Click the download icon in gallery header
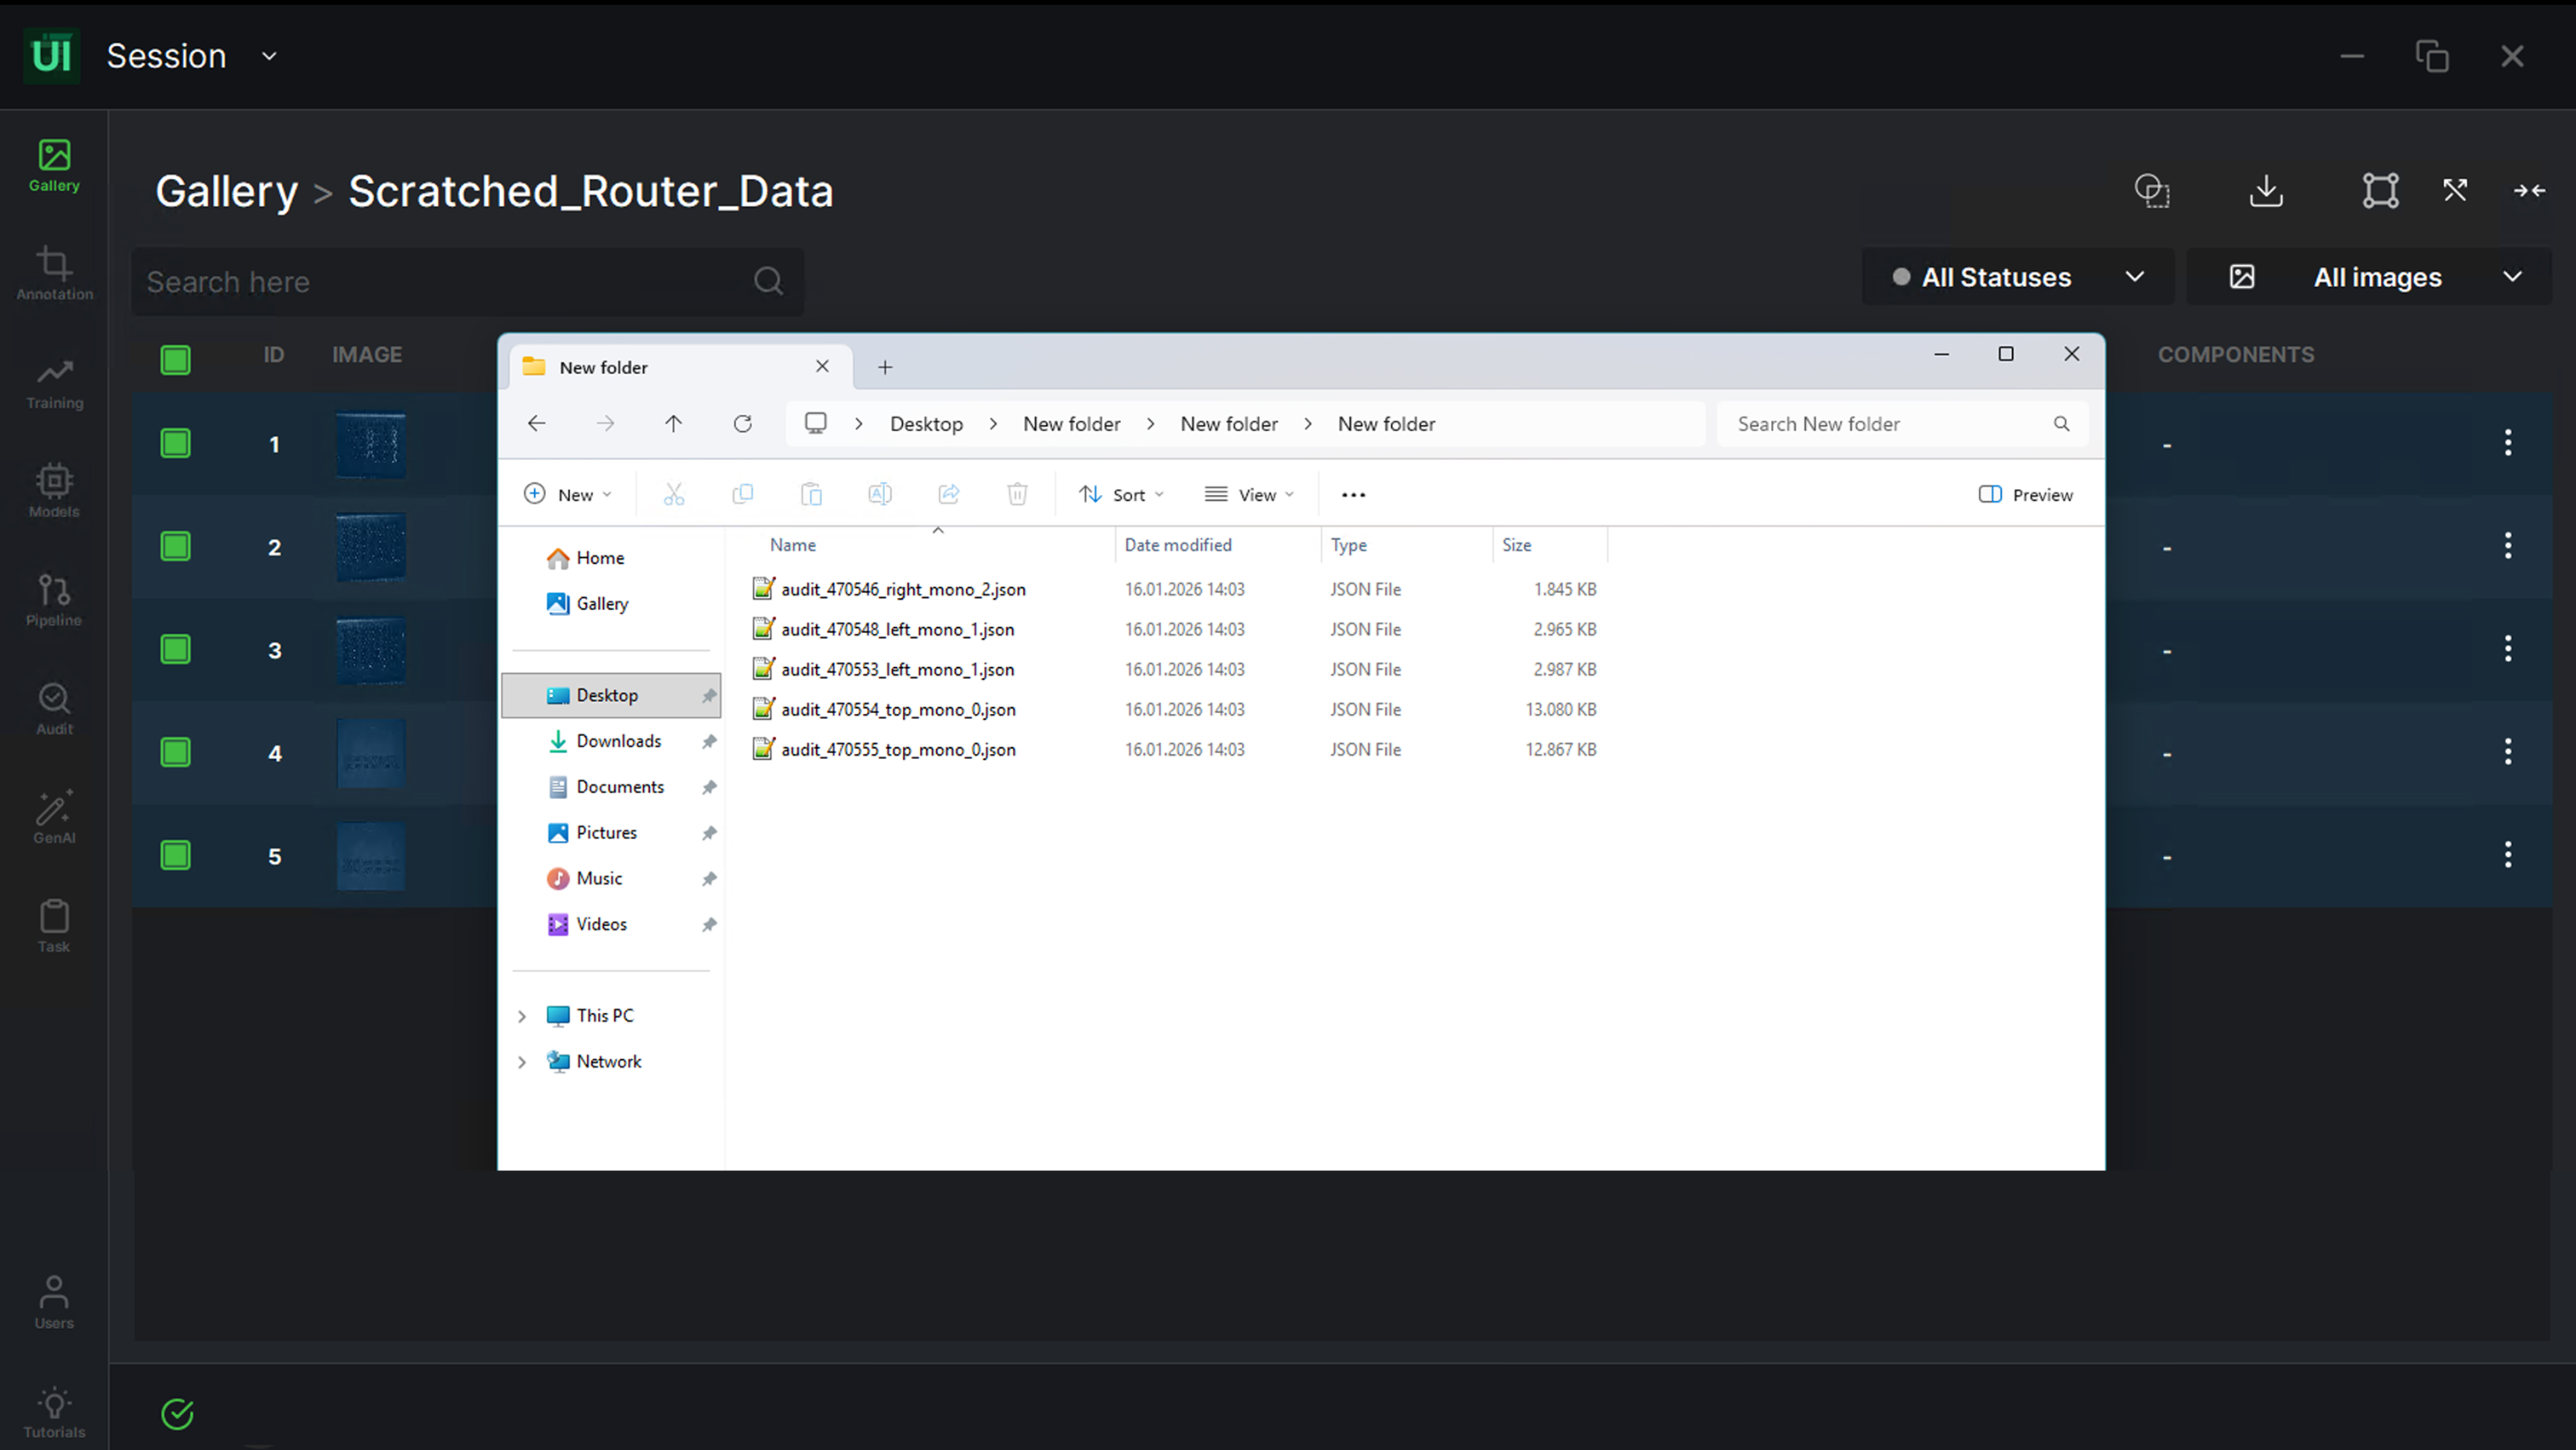 point(2266,190)
